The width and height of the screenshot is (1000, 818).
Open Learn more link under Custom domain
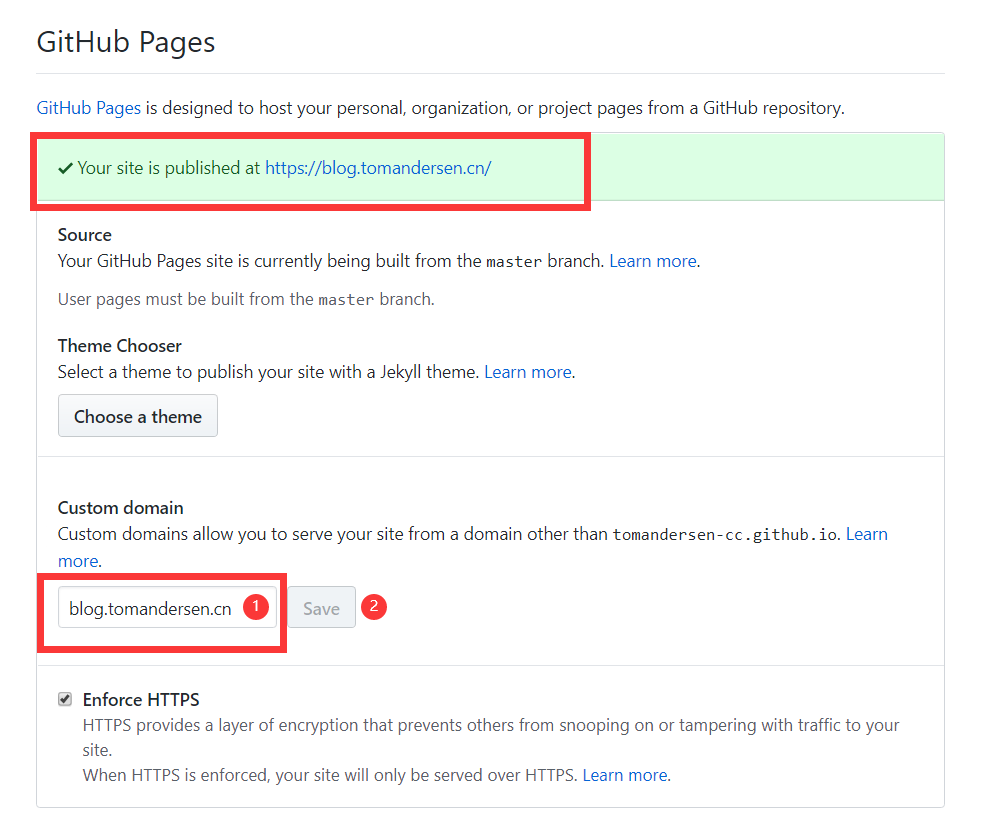click(x=867, y=534)
